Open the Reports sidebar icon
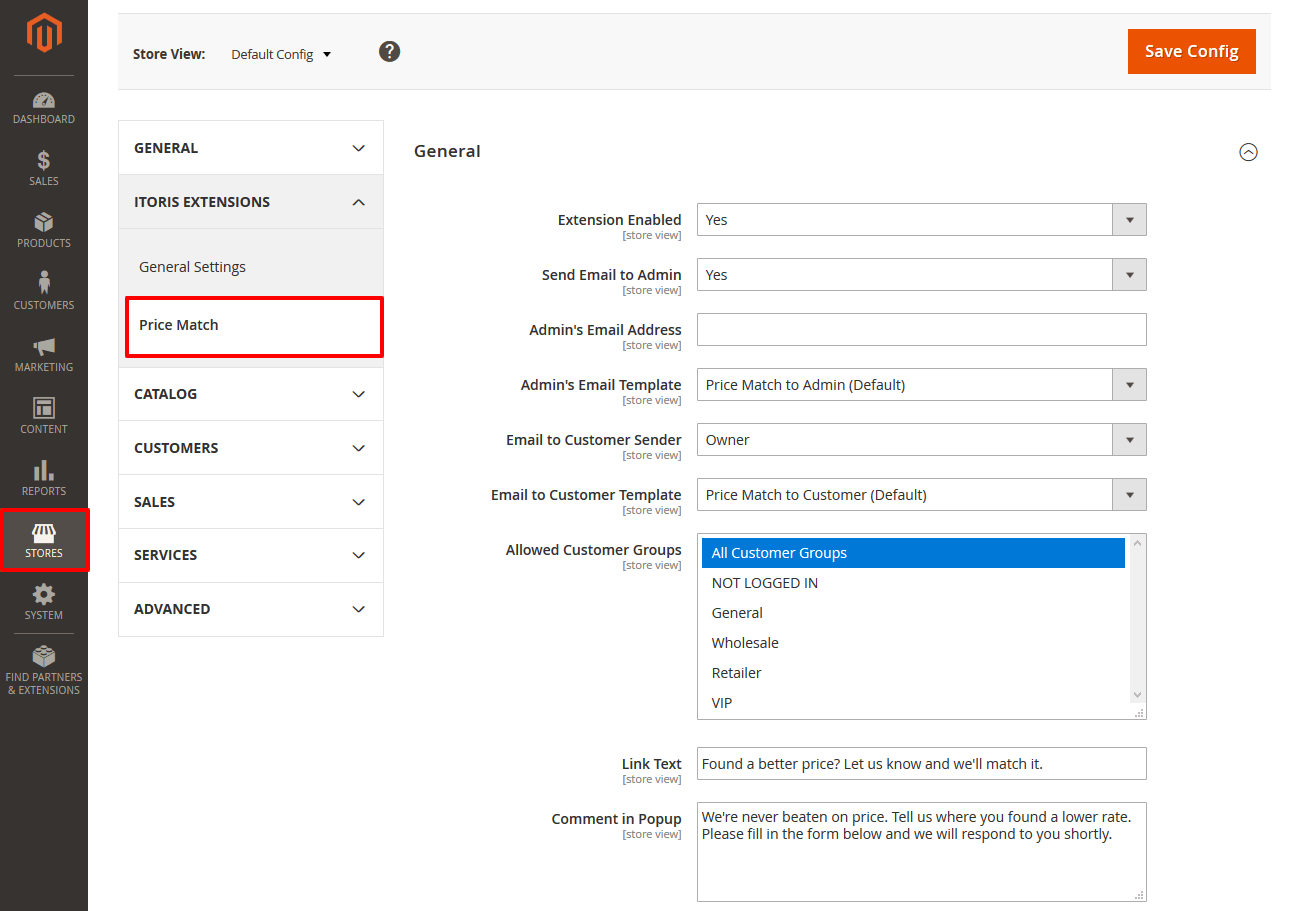Image resolution: width=1301 pixels, height=911 pixels. tap(43, 477)
